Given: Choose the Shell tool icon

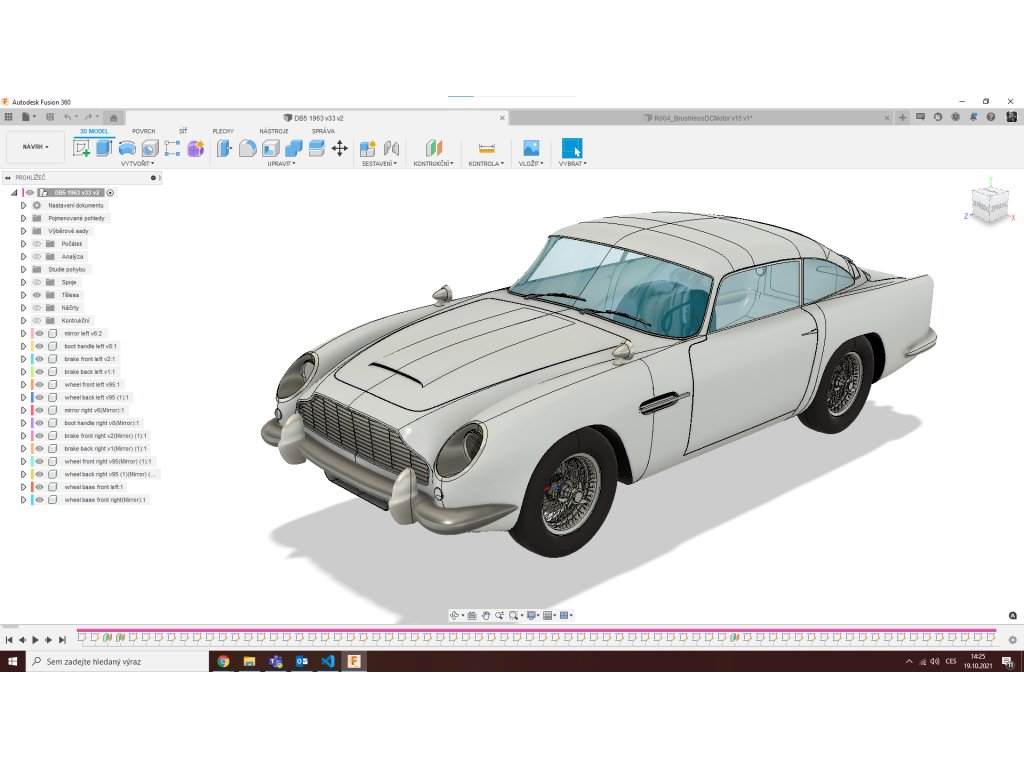Looking at the screenshot, I should (x=270, y=148).
